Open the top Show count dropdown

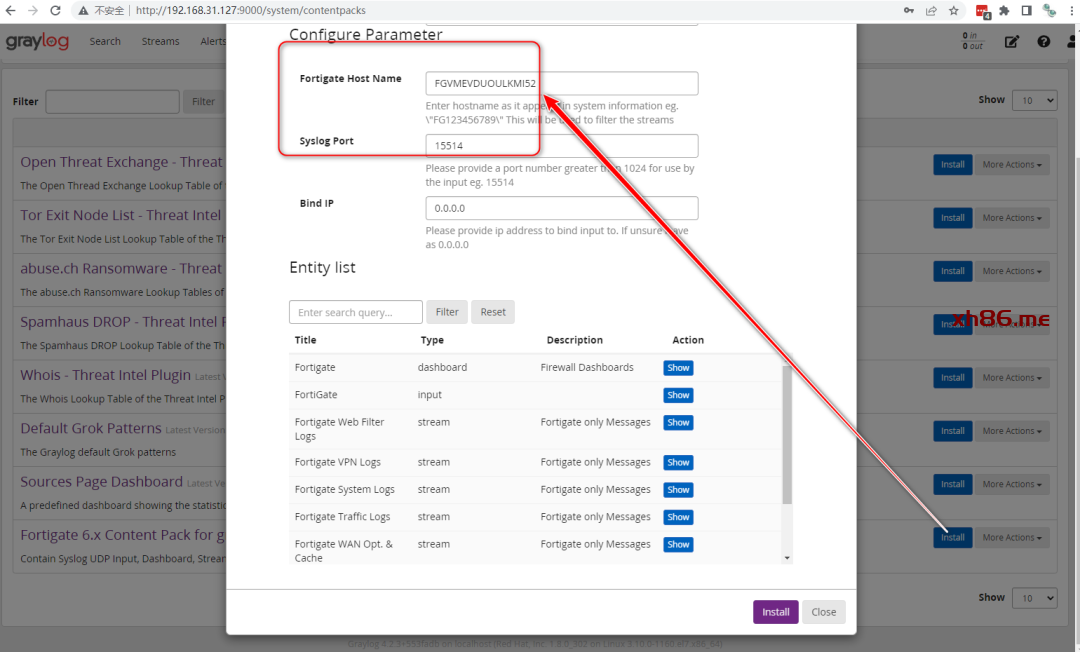[1034, 101]
